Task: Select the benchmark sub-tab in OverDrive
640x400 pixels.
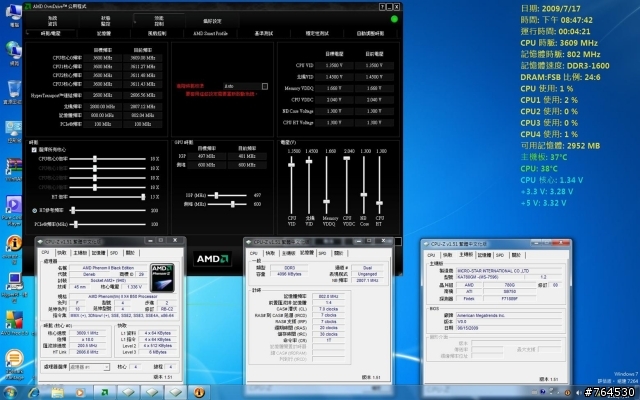Action: coord(264,33)
